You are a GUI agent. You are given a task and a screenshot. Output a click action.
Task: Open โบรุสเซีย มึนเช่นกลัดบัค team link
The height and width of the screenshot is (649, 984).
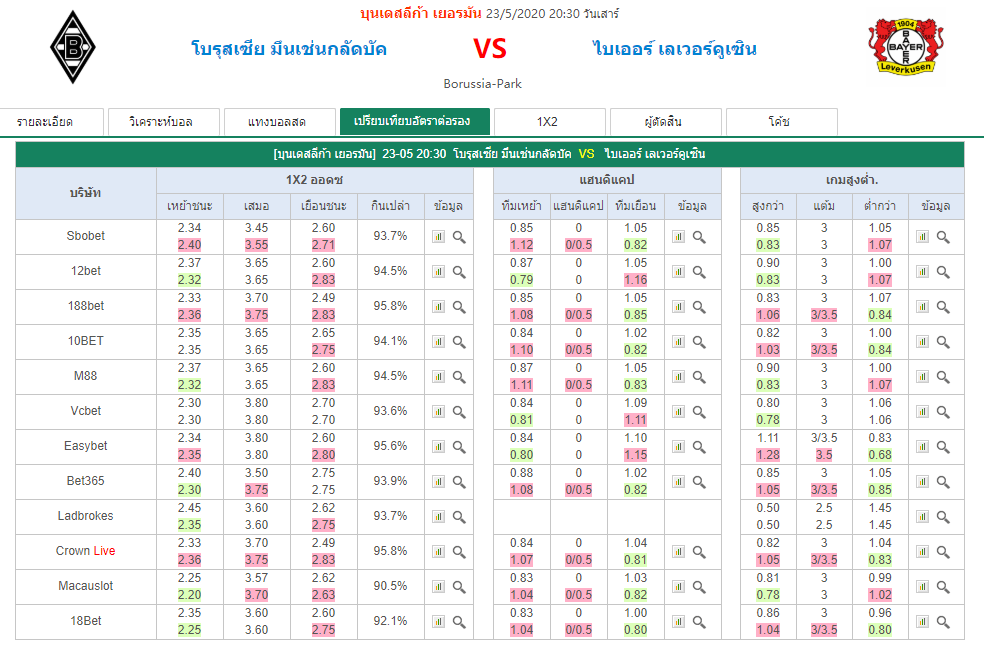point(289,48)
